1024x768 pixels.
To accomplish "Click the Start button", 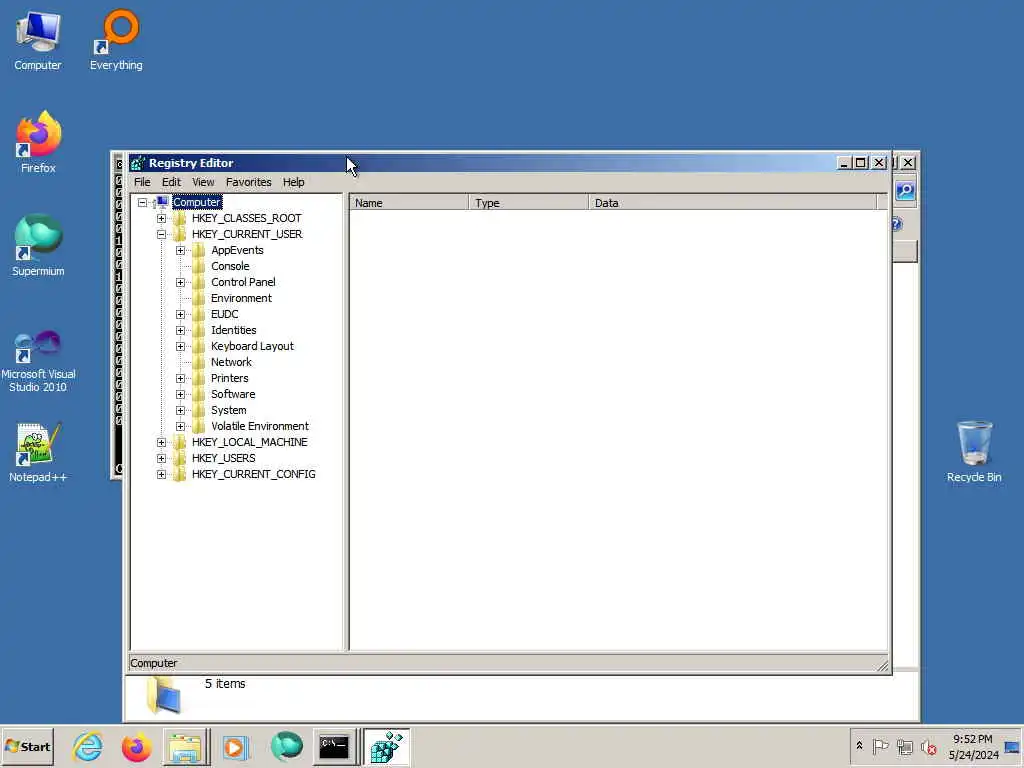I will coord(27,746).
